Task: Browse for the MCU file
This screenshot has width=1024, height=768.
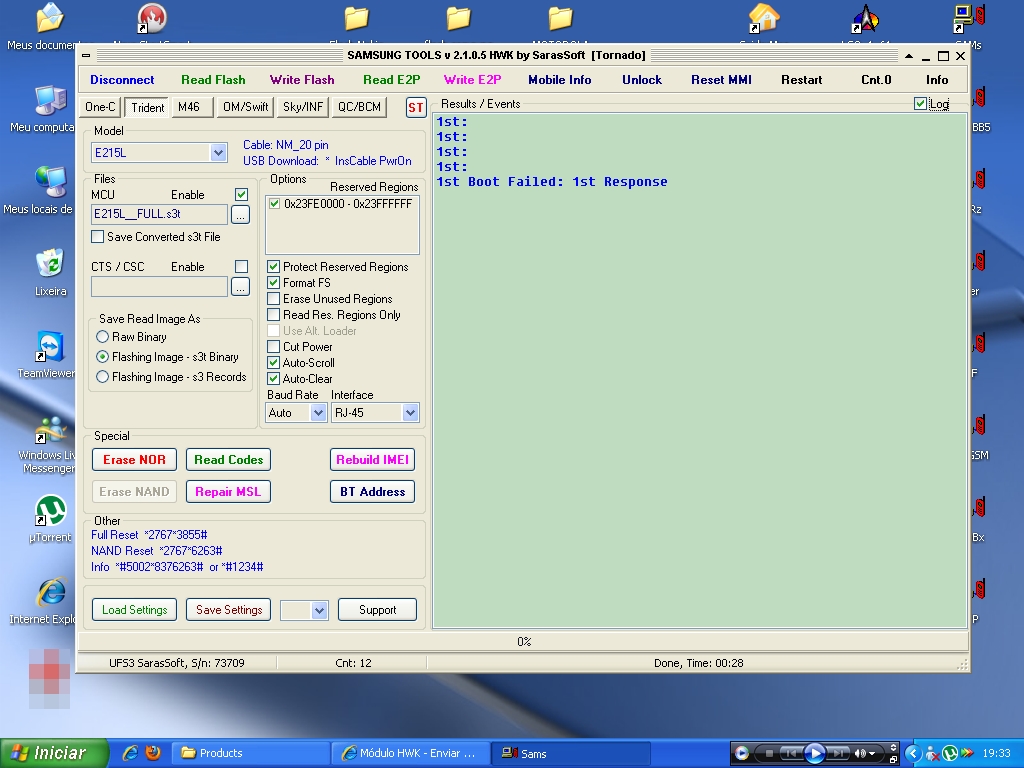Action: pos(240,214)
